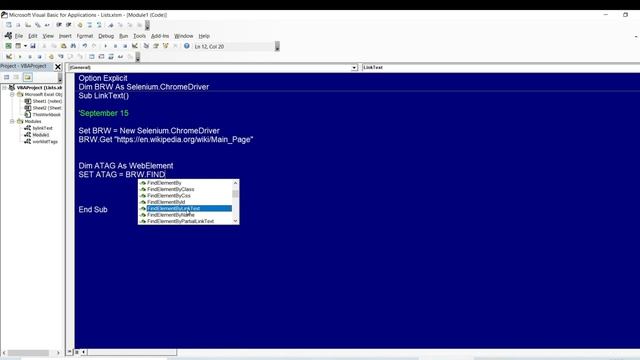Click Break in the Standard toolbar
Image resolution: width=640 pixels, height=360 pixels.
[115, 46]
